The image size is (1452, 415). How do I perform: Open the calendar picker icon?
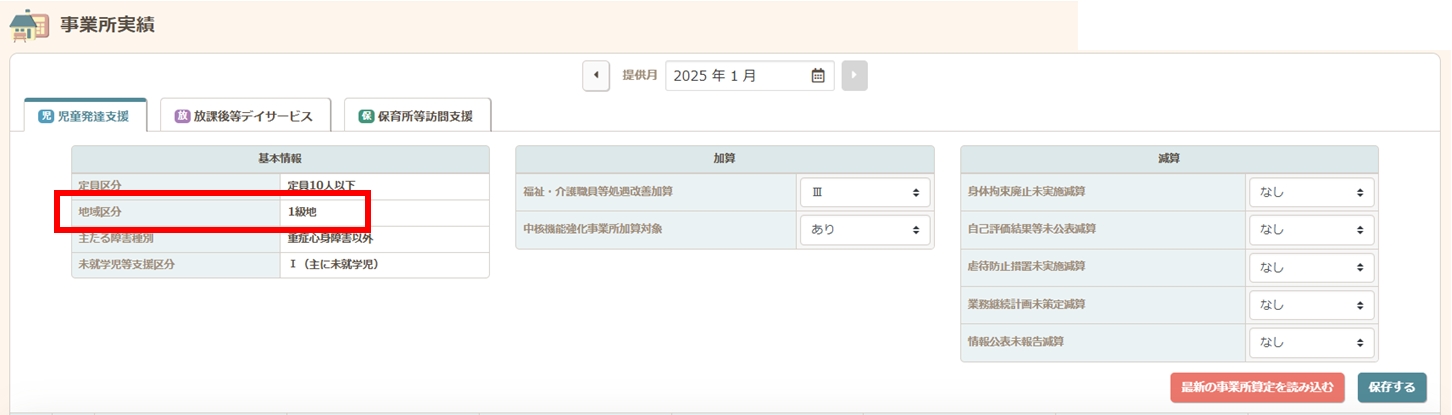click(817, 75)
